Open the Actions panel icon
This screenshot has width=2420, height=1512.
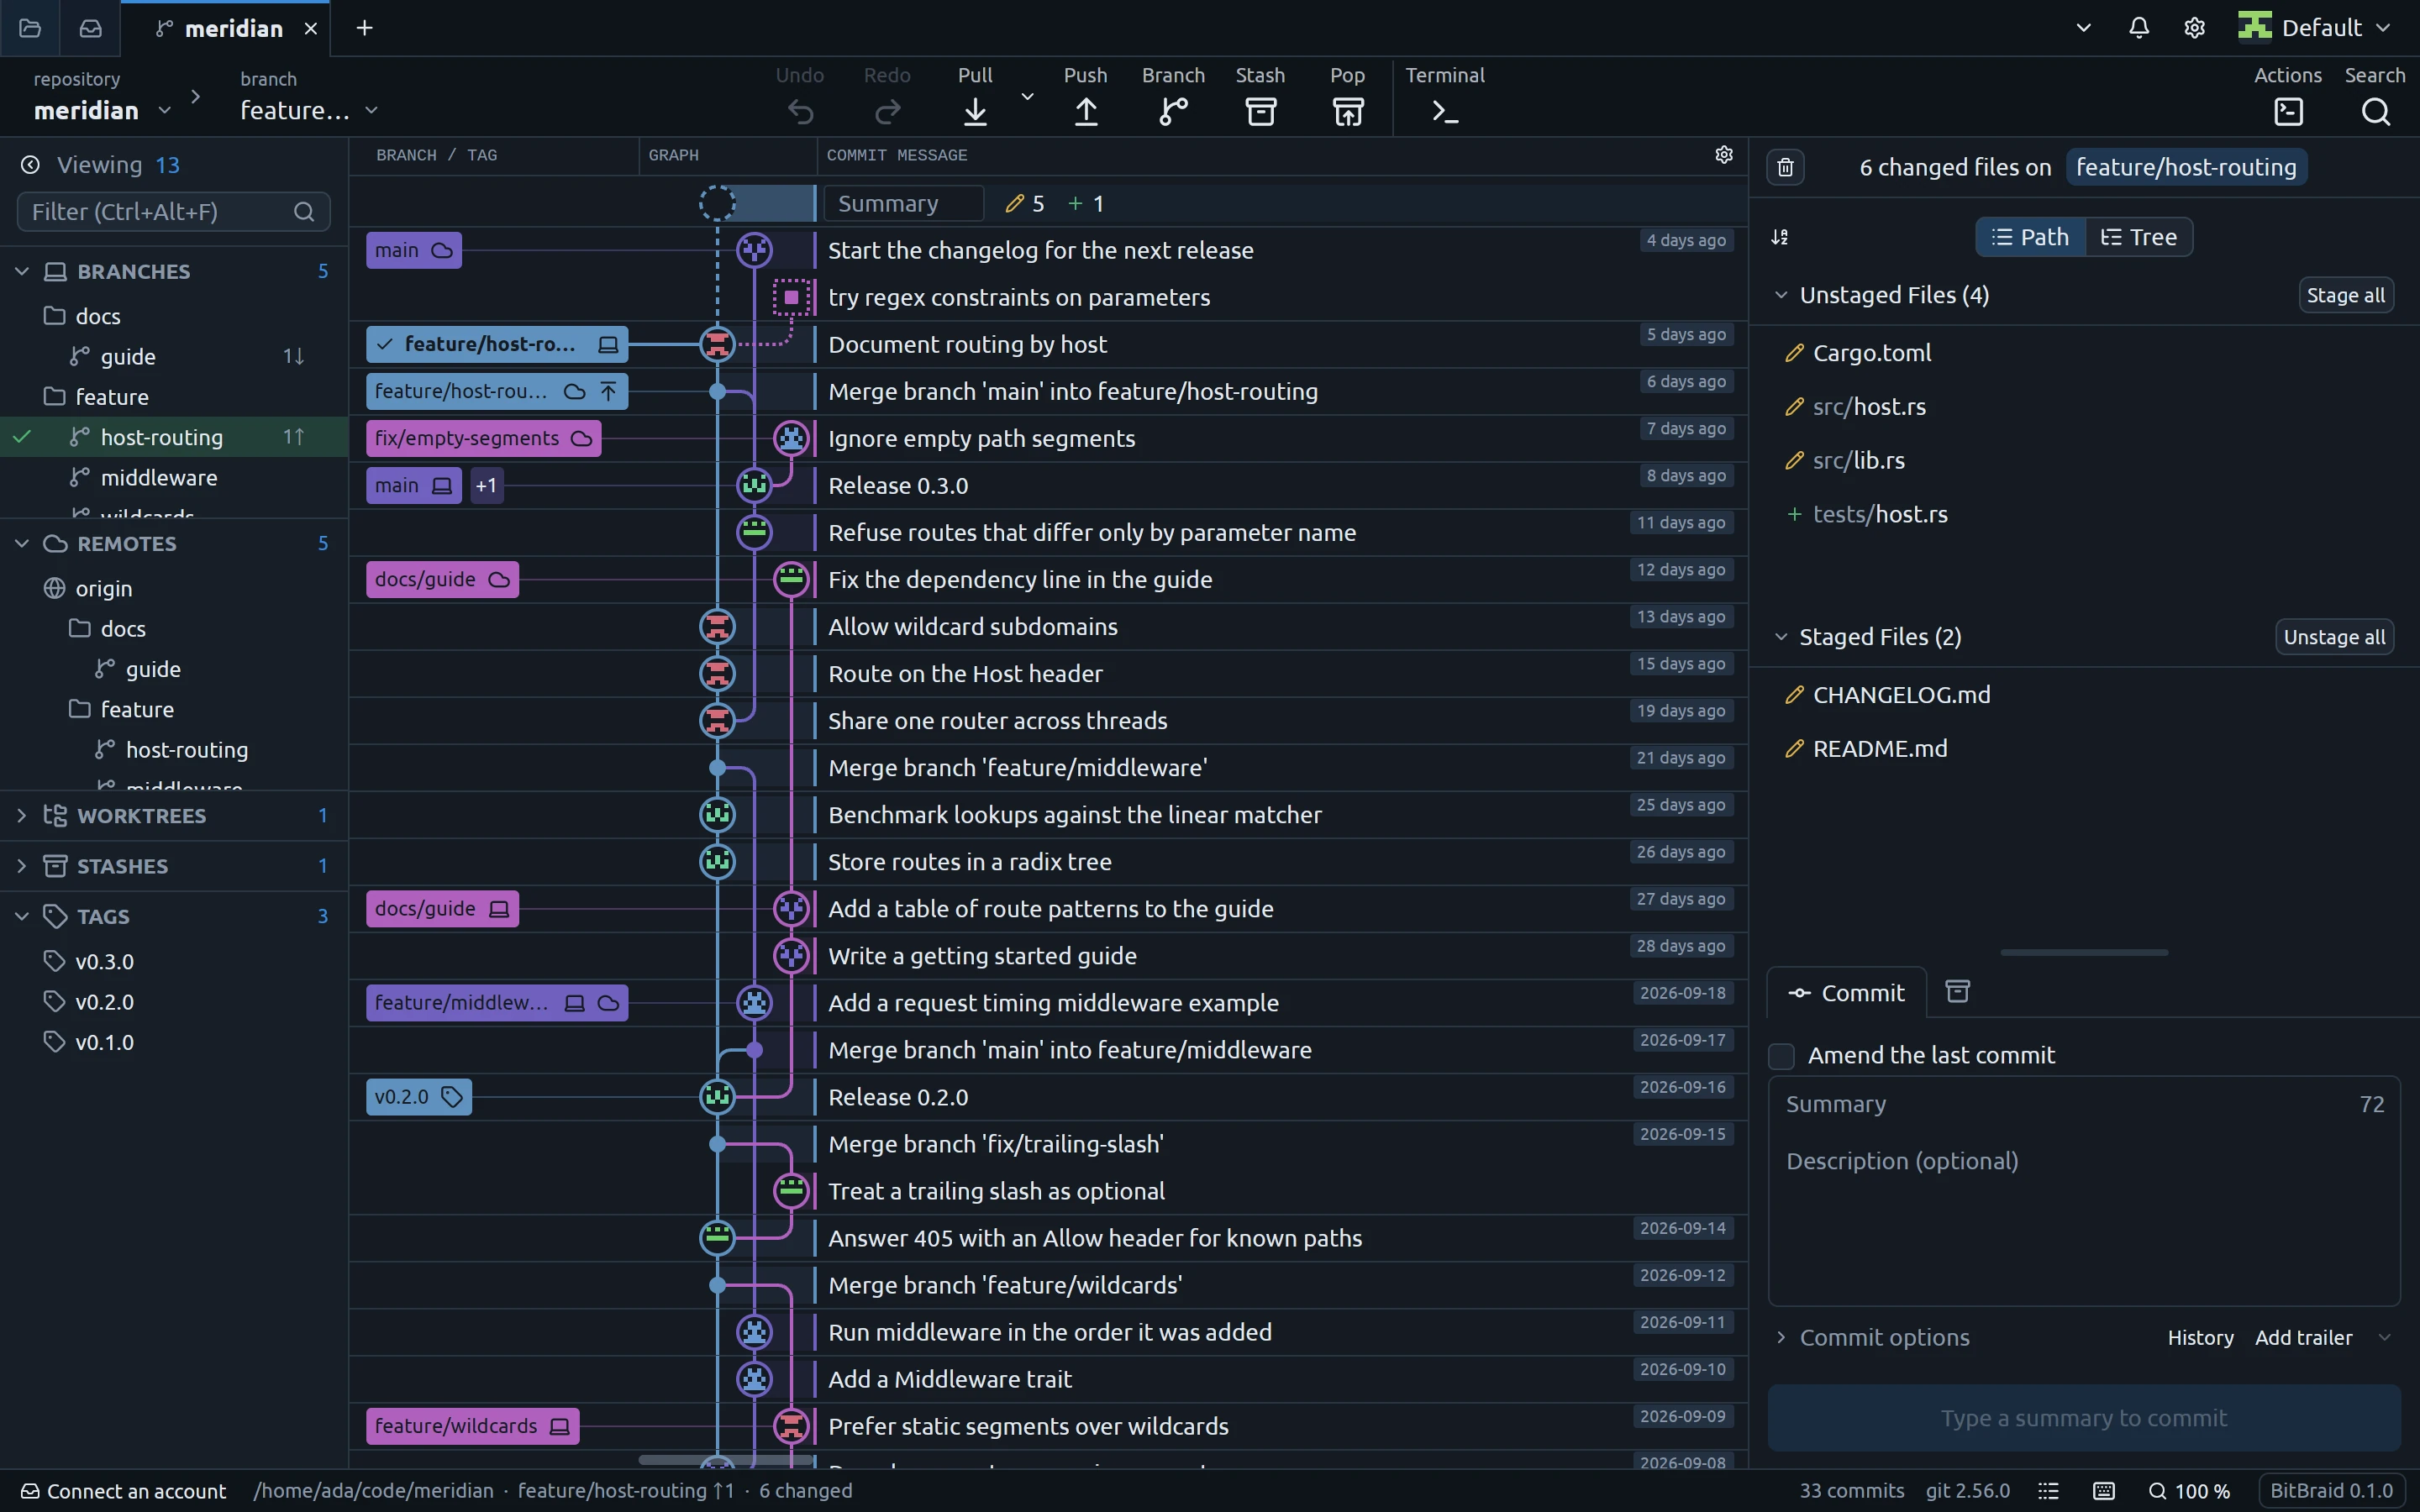[2288, 111]
